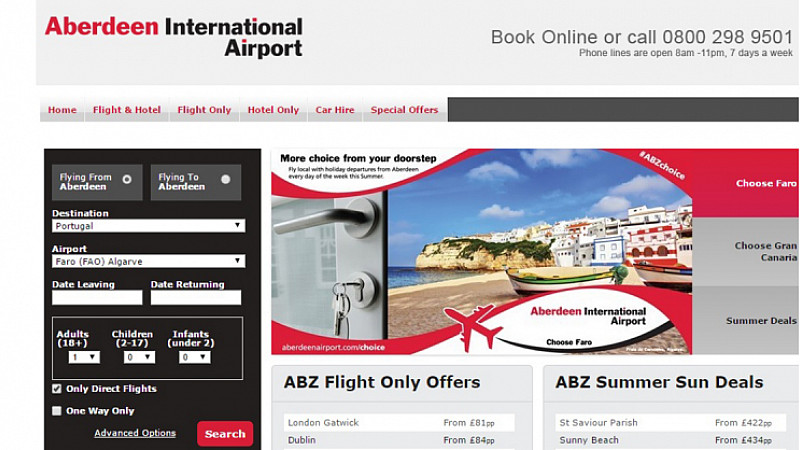The image size is (800, 450).
Task: Open the Special Offers menu item
Action: 405,110
